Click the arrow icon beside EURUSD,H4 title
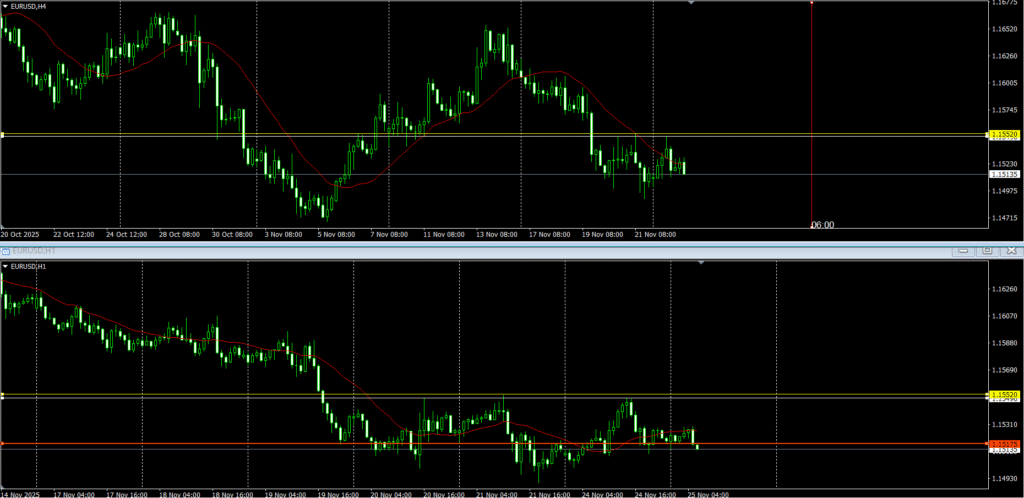Image resolution: width=1024 pixels, height=498 pixels. (5, 6)
